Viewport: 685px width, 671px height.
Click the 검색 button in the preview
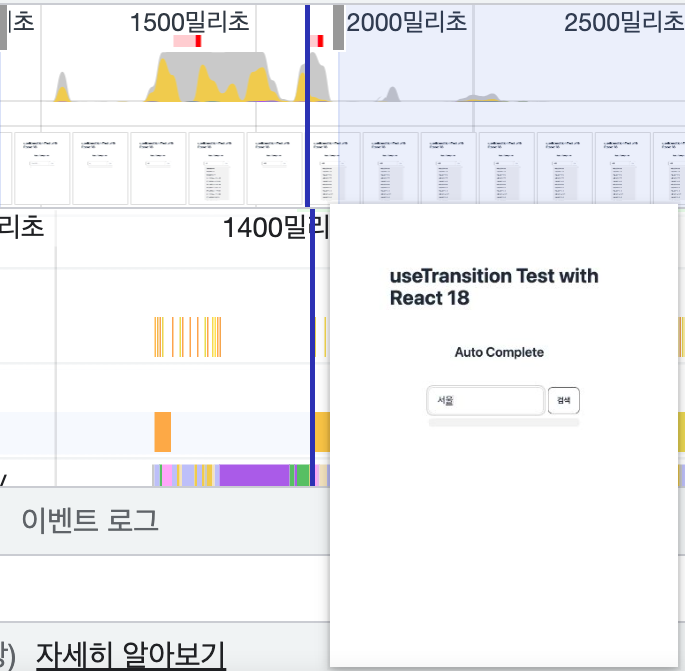(564, 400)
